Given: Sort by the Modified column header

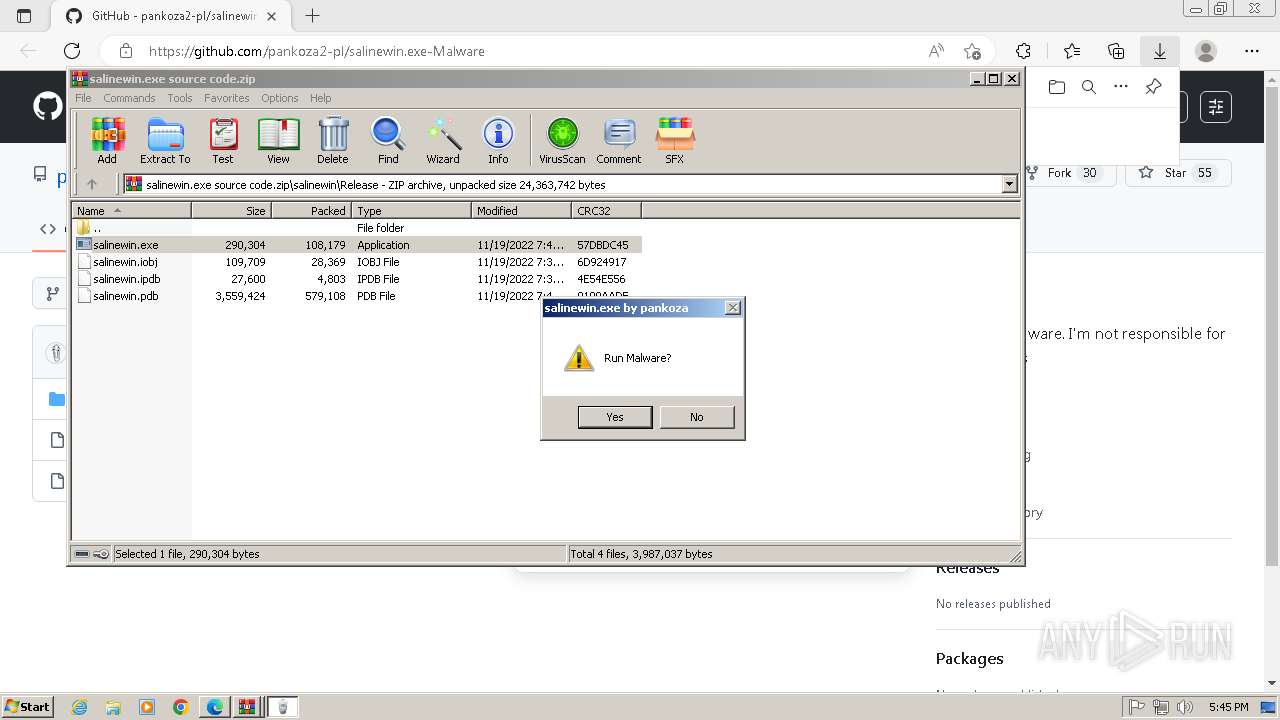Looking at the screenshot, I should pos(521,210).
